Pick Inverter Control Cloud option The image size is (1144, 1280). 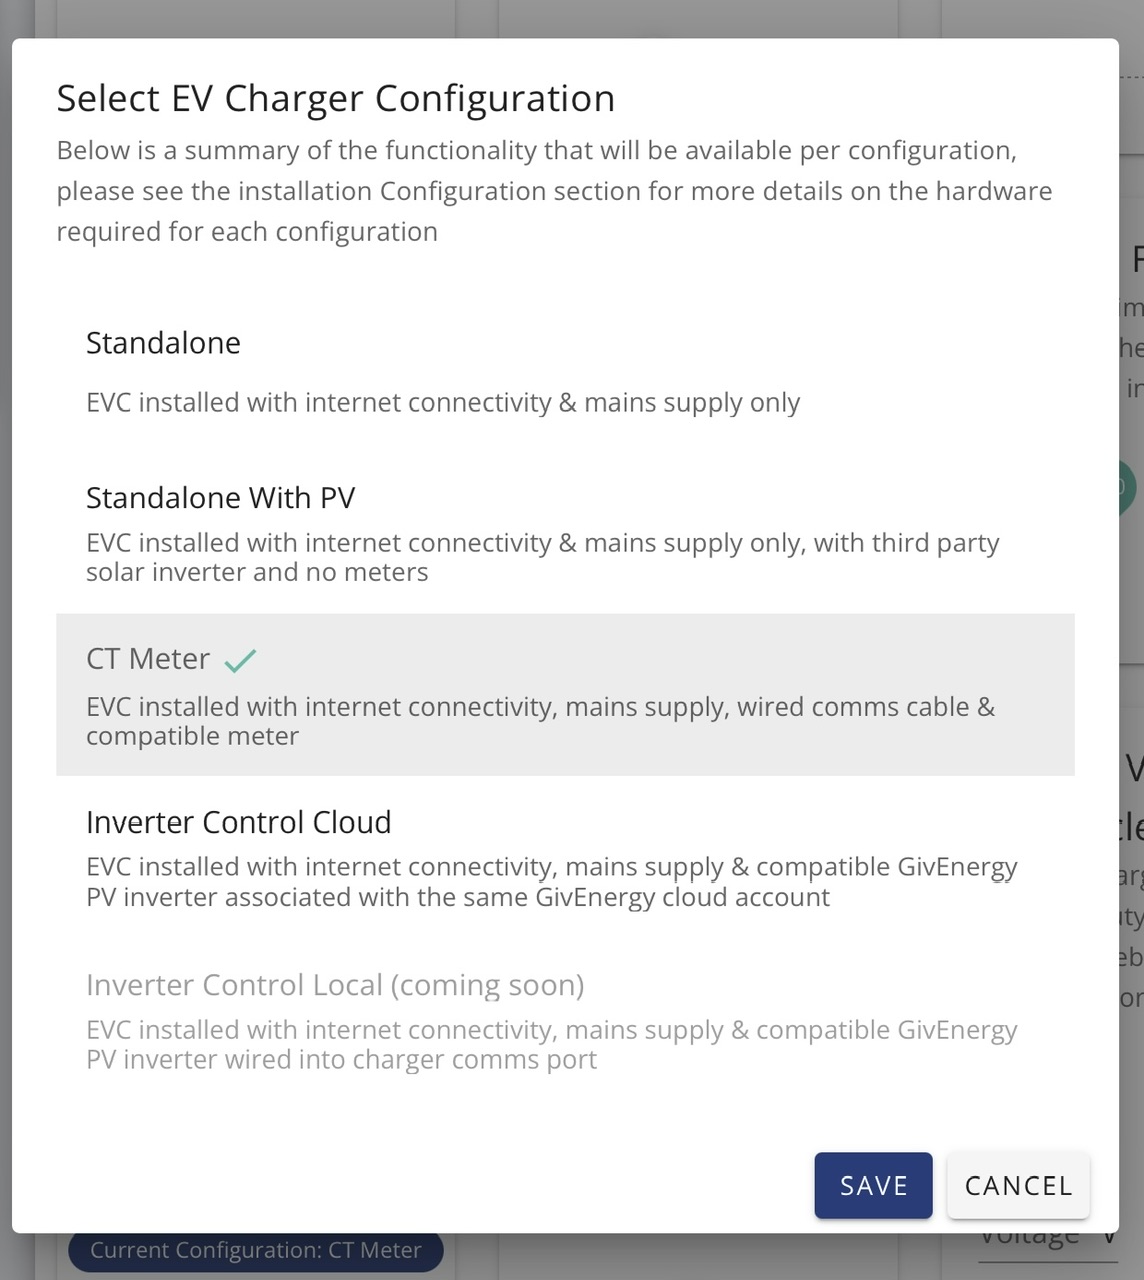point(565,857)
